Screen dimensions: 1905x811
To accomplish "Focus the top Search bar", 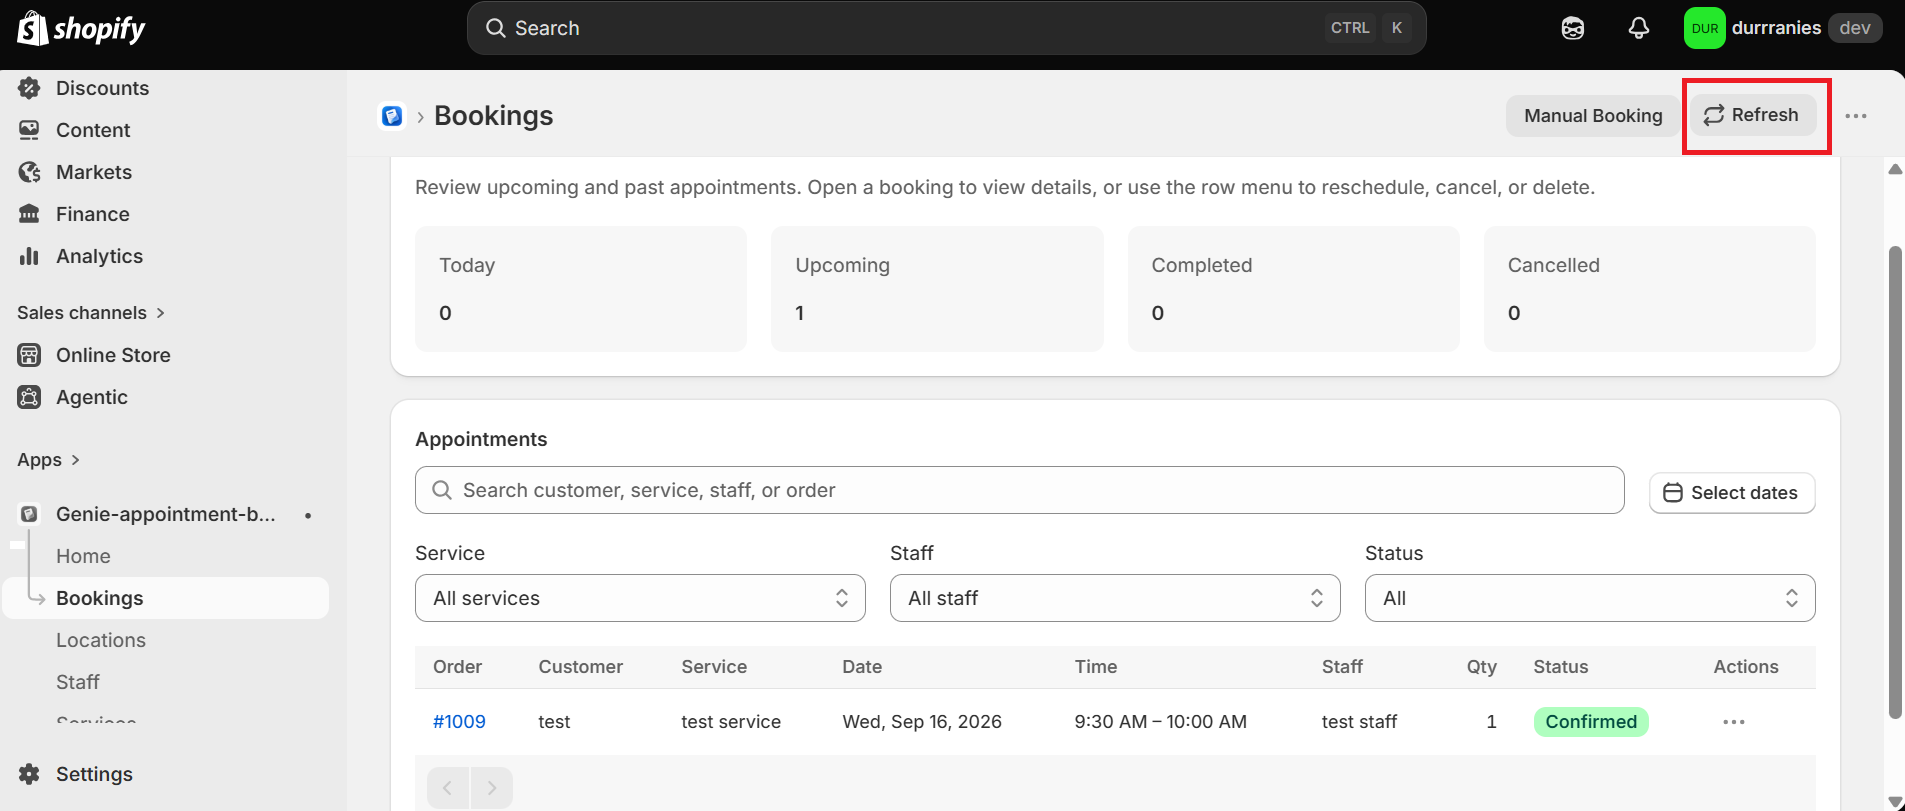I will [x=946, y=28].
